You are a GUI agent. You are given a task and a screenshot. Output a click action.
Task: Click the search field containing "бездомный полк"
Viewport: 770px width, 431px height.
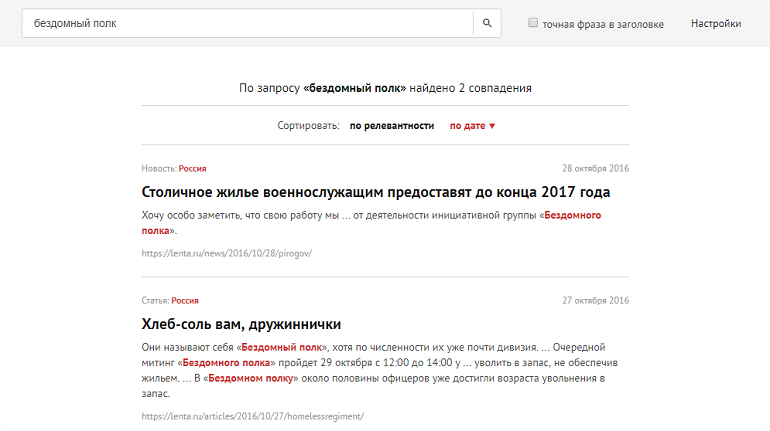tap(247, 23)
